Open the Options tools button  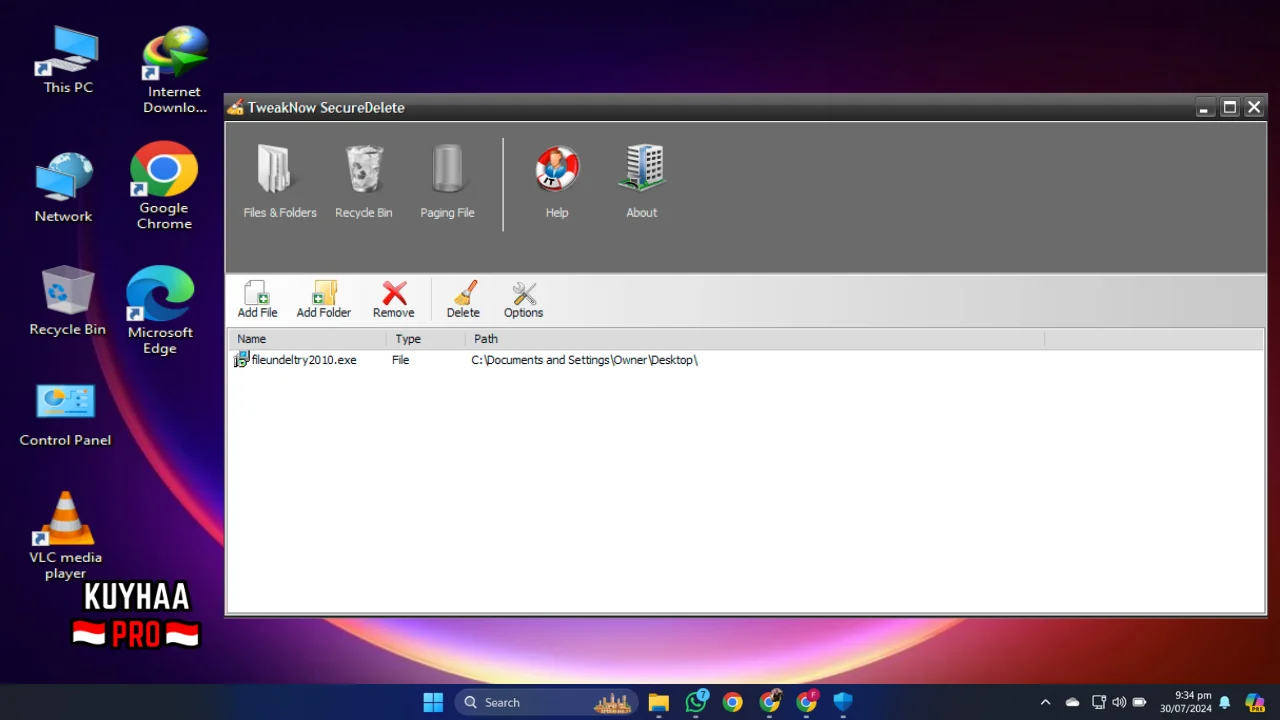click(x=523, y=299)
